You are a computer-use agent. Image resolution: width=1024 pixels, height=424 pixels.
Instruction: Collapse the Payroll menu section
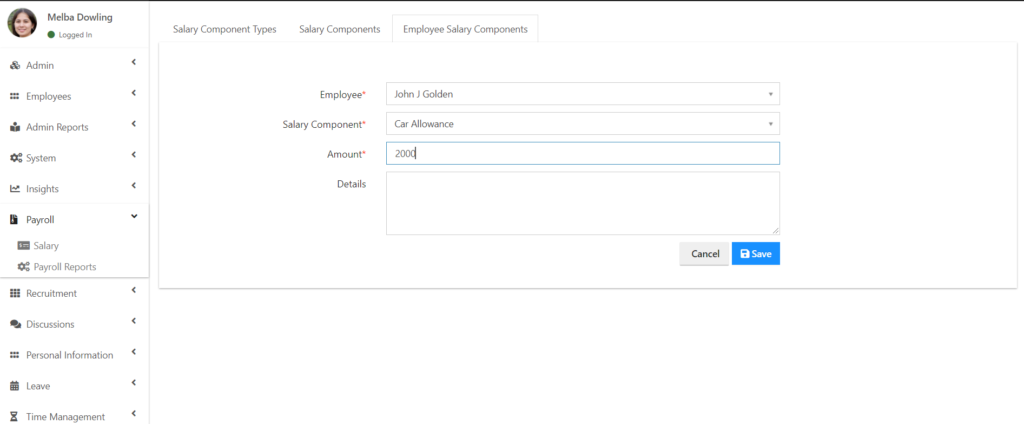pos(134,216)
